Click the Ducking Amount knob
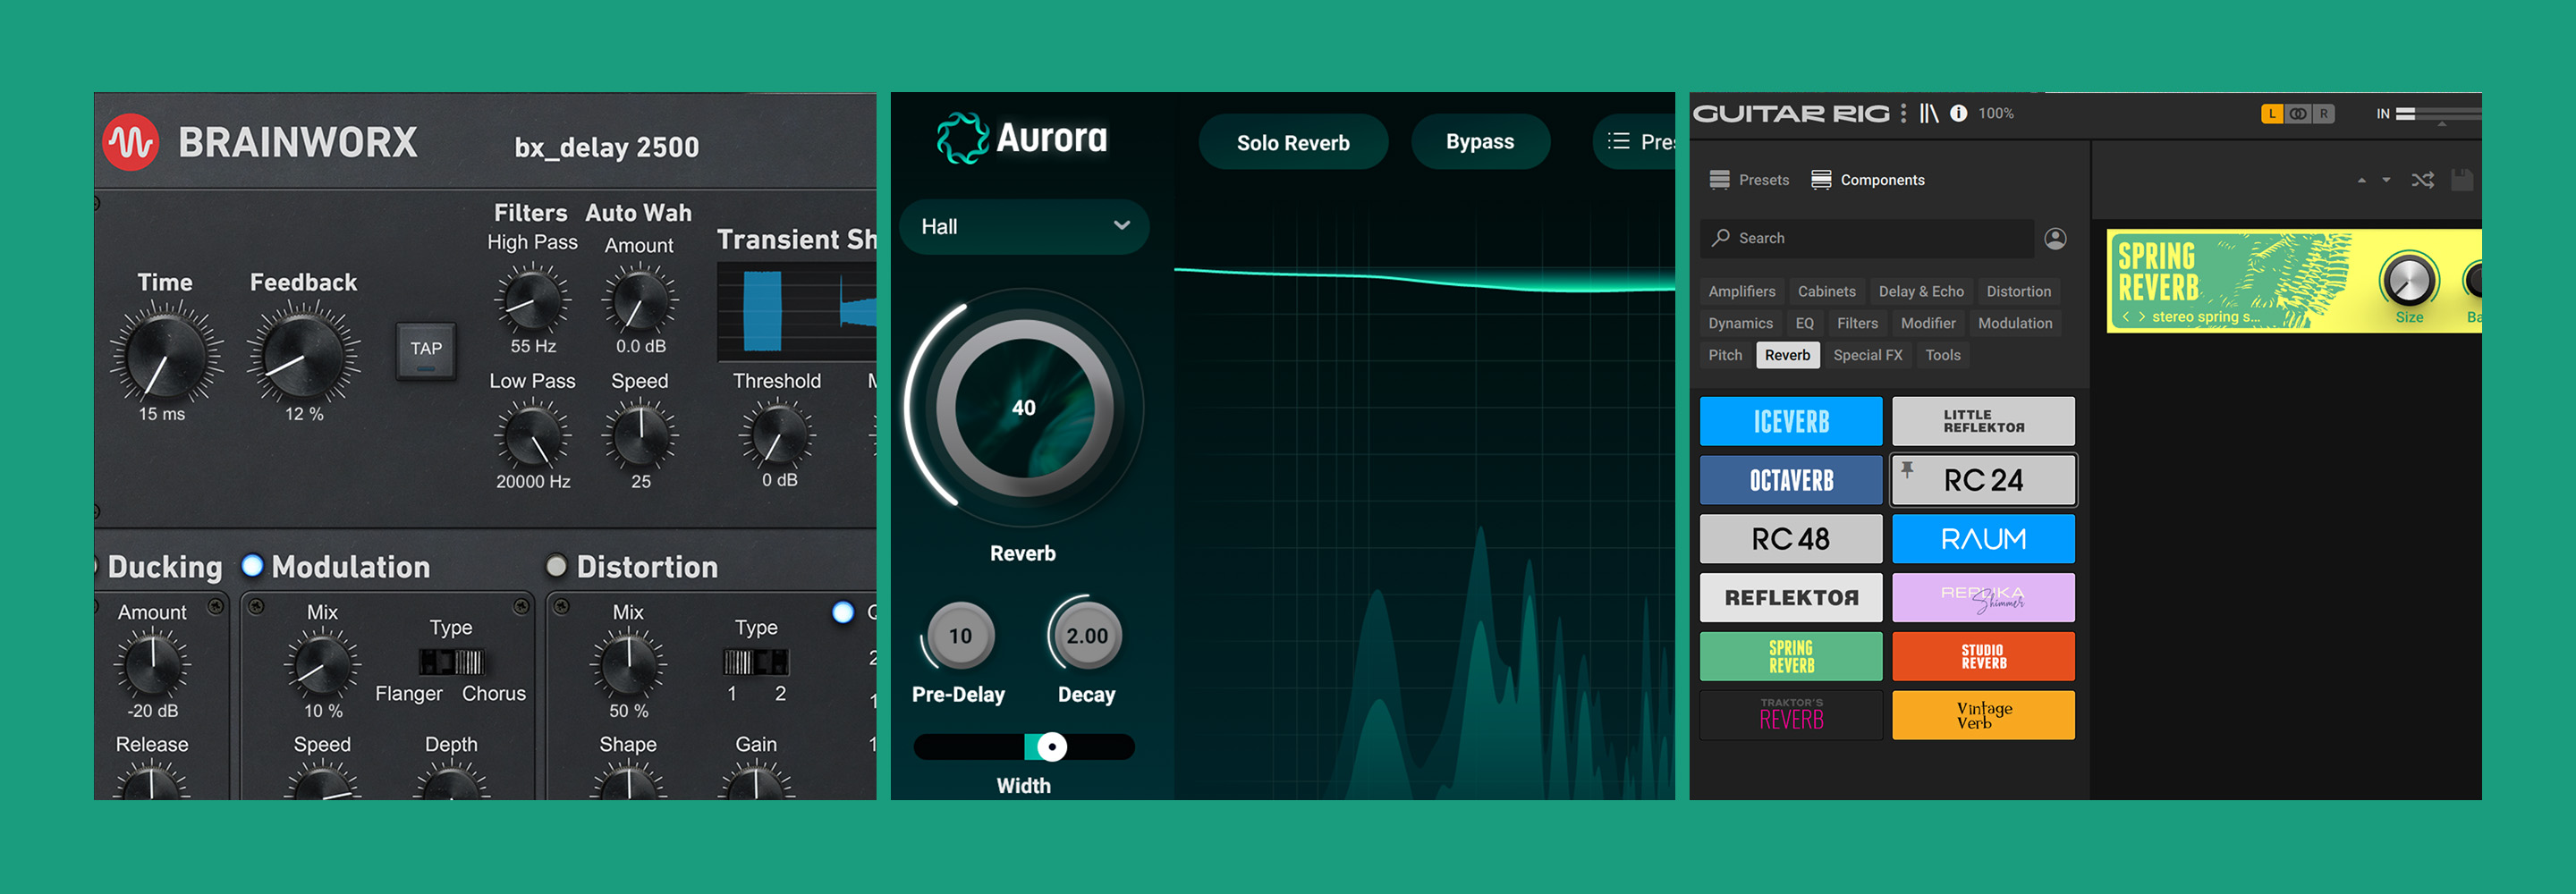This screenshot has height=894, width=2576. click(x=152, y=666)
